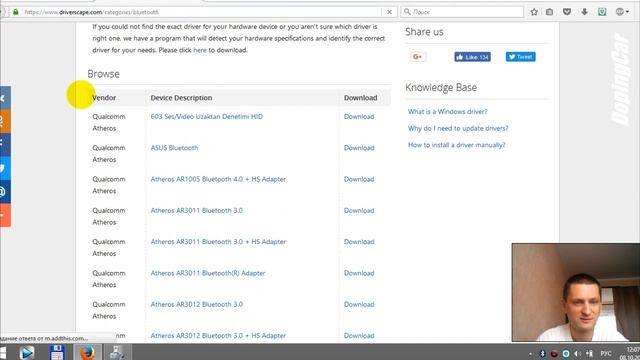The width and height of the screenshot is (640, 360).
Task: Open Atheros AR1005 Bluetooth 4.0 + HS Adapter
Action: pos(218,179)
